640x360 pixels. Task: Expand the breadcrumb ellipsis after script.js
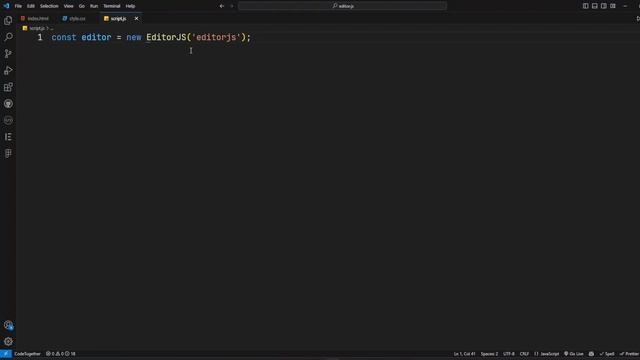click(x=51, y=29)
